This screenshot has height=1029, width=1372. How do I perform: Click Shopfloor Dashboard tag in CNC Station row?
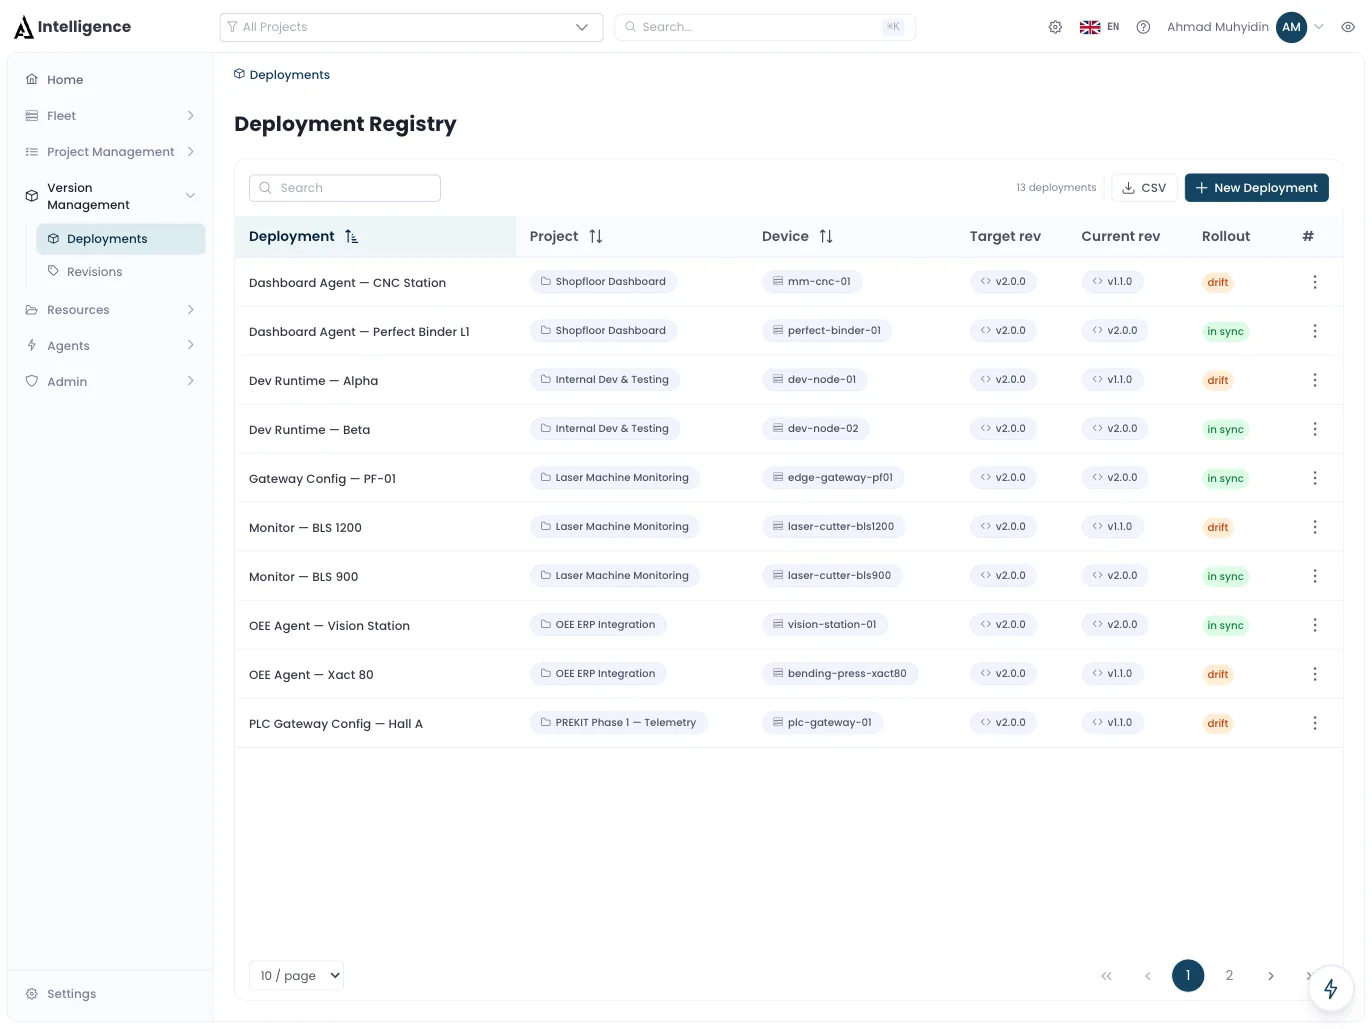click(603, 282)
